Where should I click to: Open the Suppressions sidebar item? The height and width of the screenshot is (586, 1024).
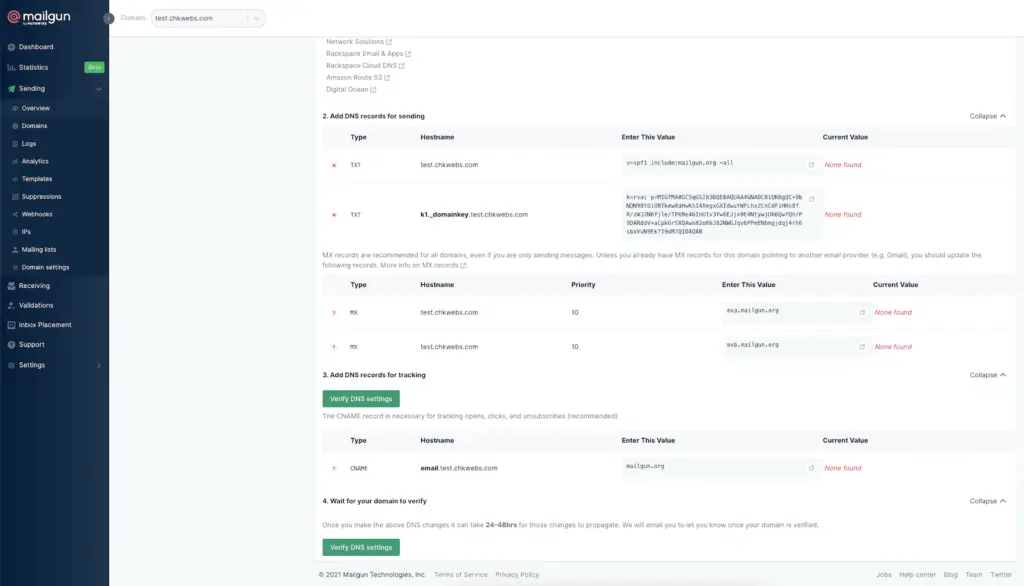(41, 197)
